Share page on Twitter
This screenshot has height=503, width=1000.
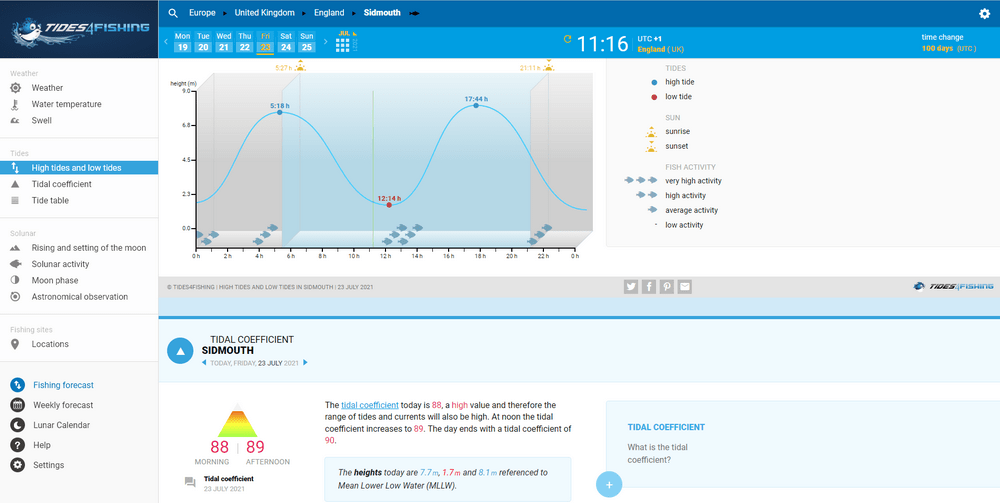tap(631, 287)
